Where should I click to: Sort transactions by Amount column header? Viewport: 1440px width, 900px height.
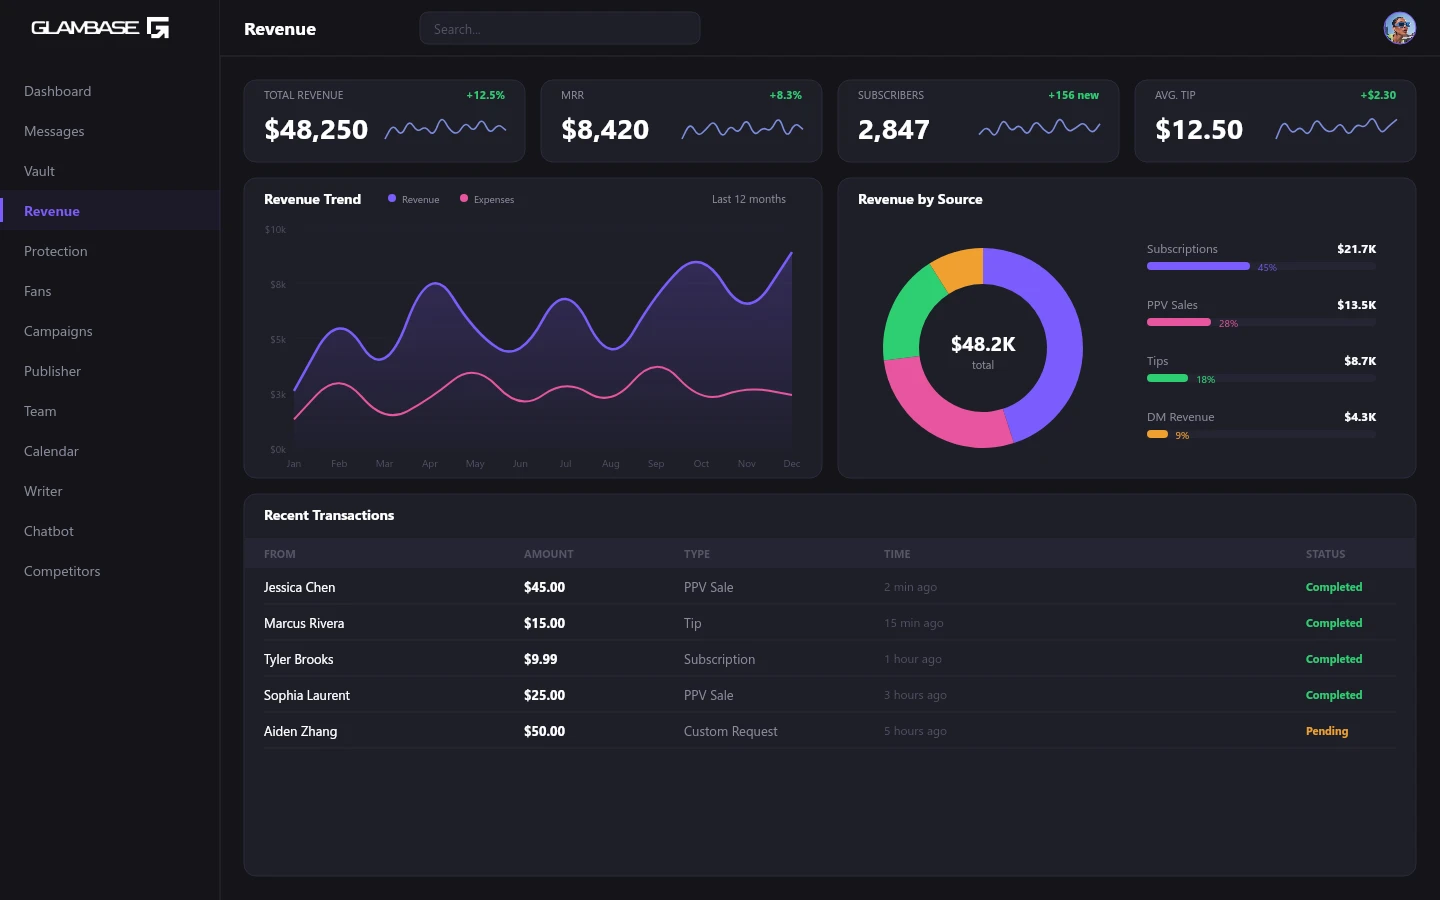tap(549, 554)
